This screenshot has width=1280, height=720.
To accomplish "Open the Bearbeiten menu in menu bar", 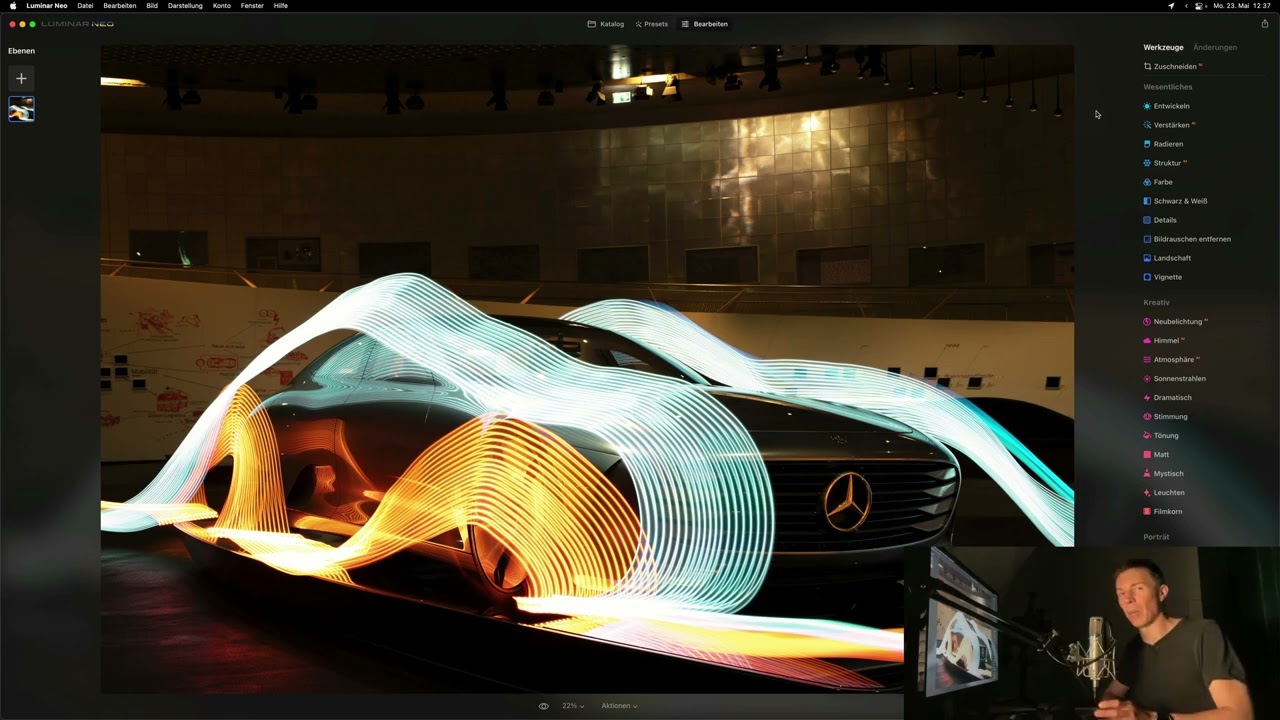I will pos(120,6).
